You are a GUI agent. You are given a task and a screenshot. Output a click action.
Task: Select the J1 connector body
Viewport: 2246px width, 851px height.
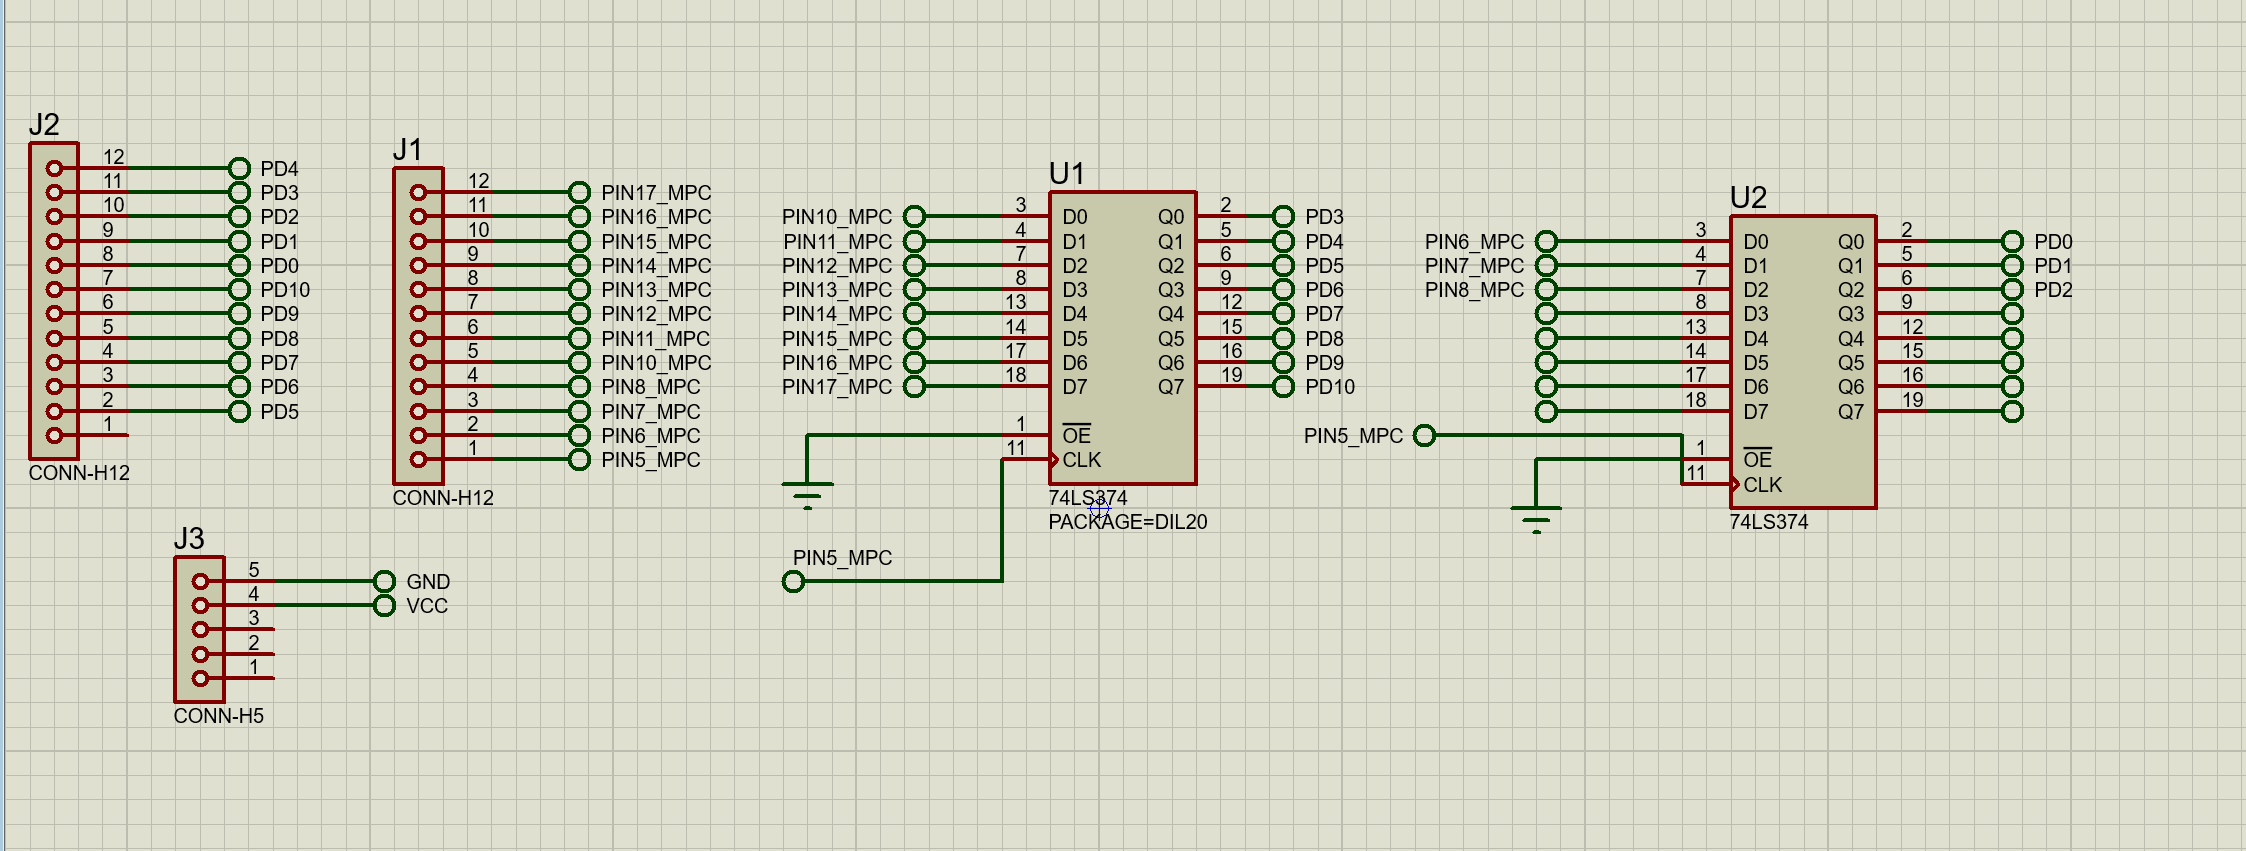(x=418, y=326)
